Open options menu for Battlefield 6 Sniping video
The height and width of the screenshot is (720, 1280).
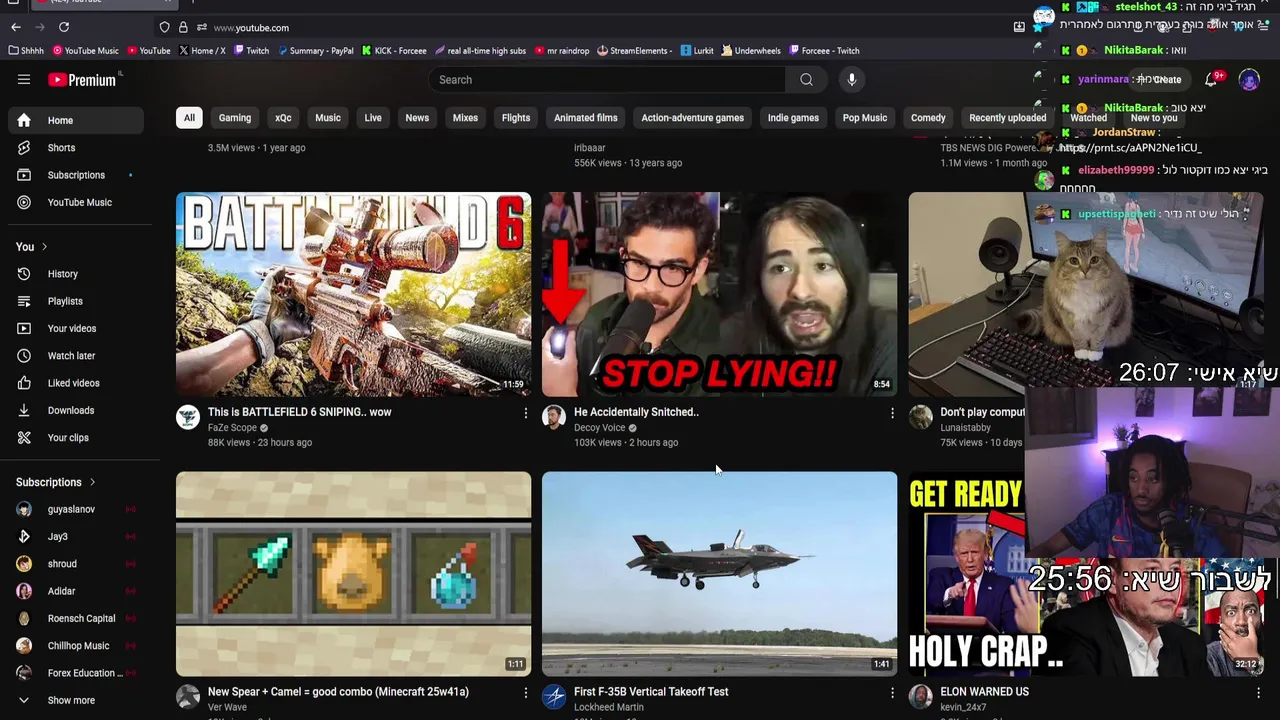(x=526, y=413)
